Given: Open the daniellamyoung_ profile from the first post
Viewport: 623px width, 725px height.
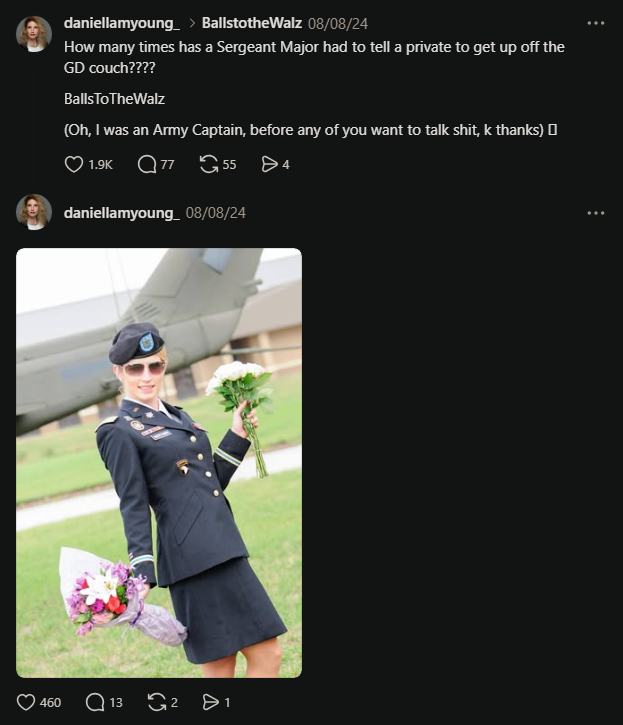Looking at the screenshot, I should (x=122, y=23).
